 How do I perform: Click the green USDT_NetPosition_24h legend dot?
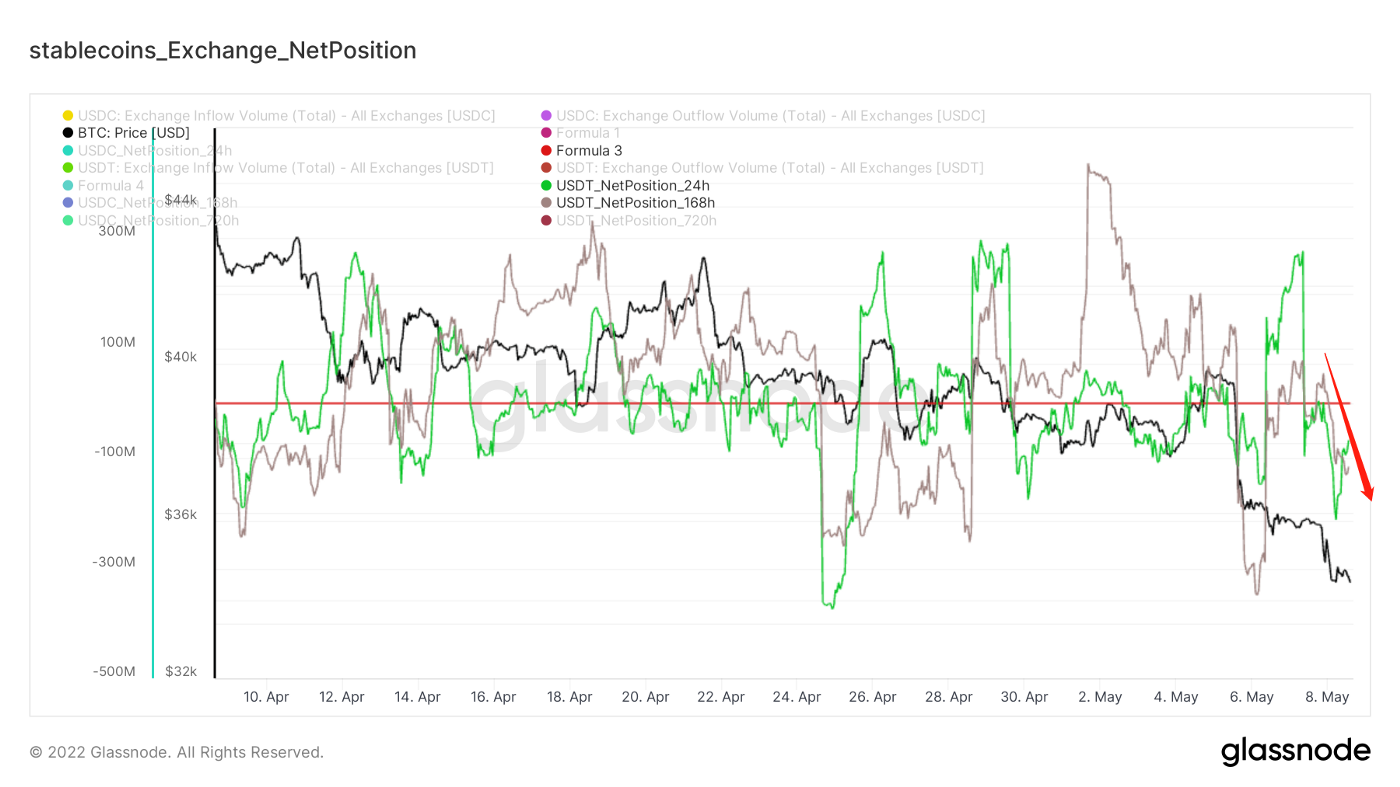click(x=546, y=185)
